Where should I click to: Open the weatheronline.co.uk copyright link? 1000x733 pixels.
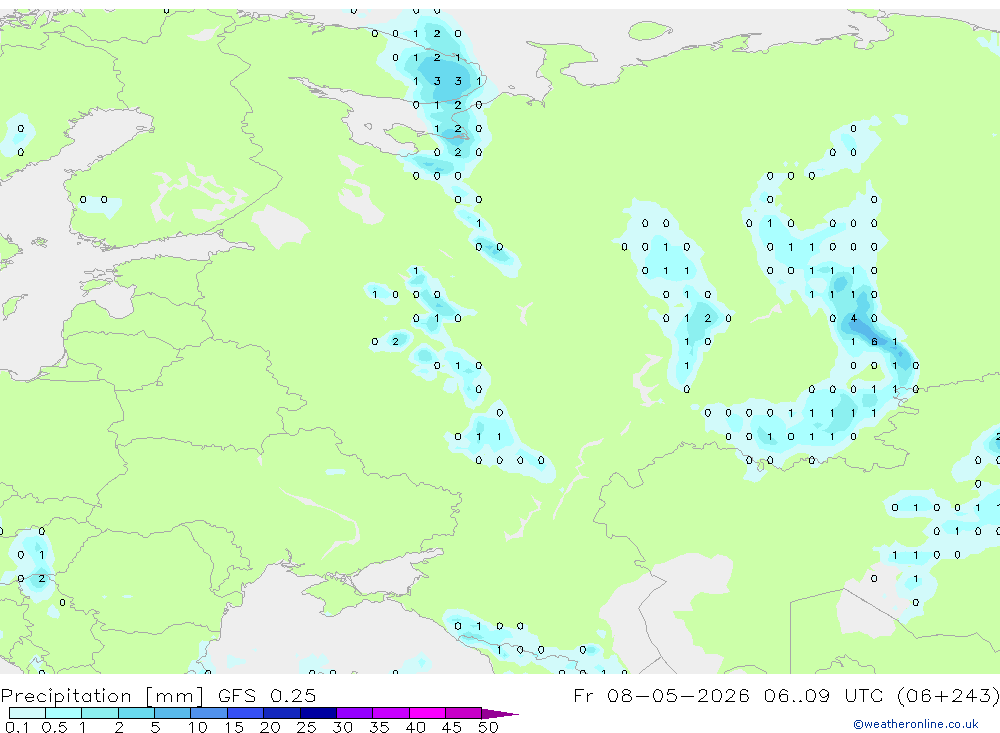coord(915,724)
